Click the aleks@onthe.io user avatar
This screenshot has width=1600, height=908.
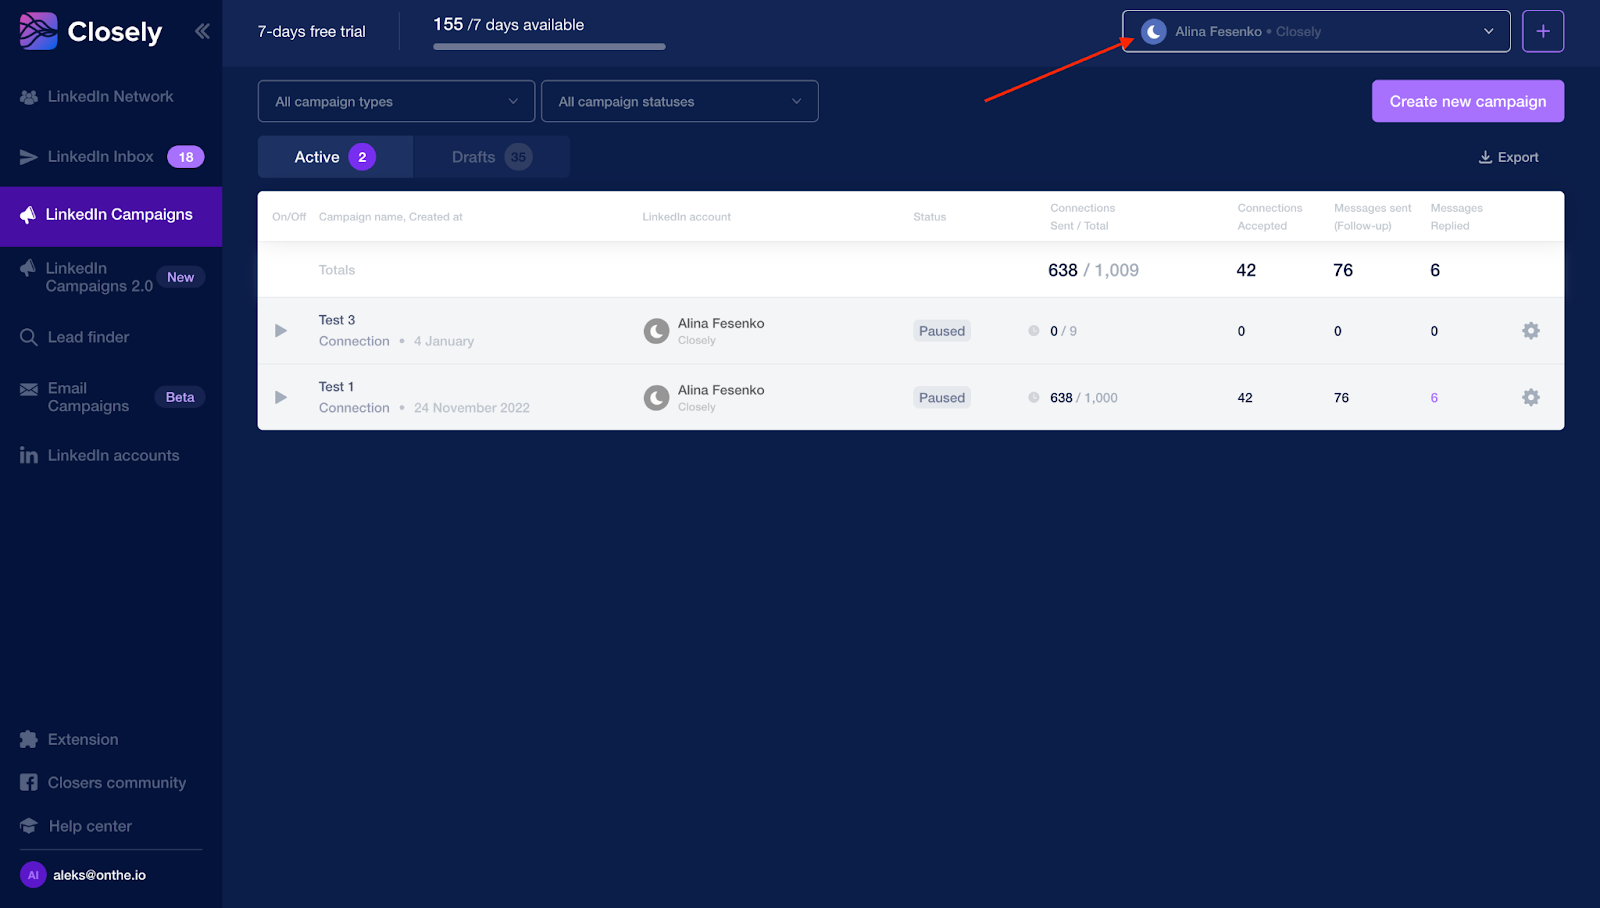click(33, 875)
